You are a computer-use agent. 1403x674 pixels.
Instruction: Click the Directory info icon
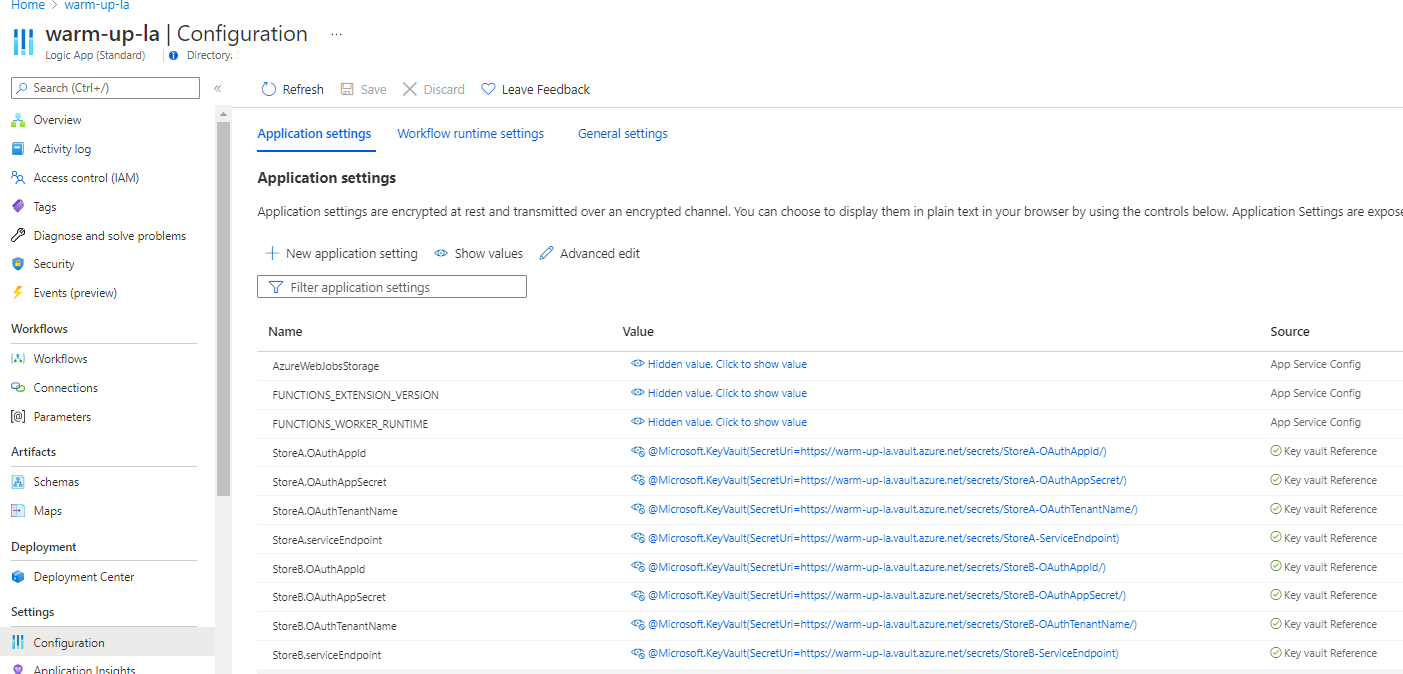174,56
